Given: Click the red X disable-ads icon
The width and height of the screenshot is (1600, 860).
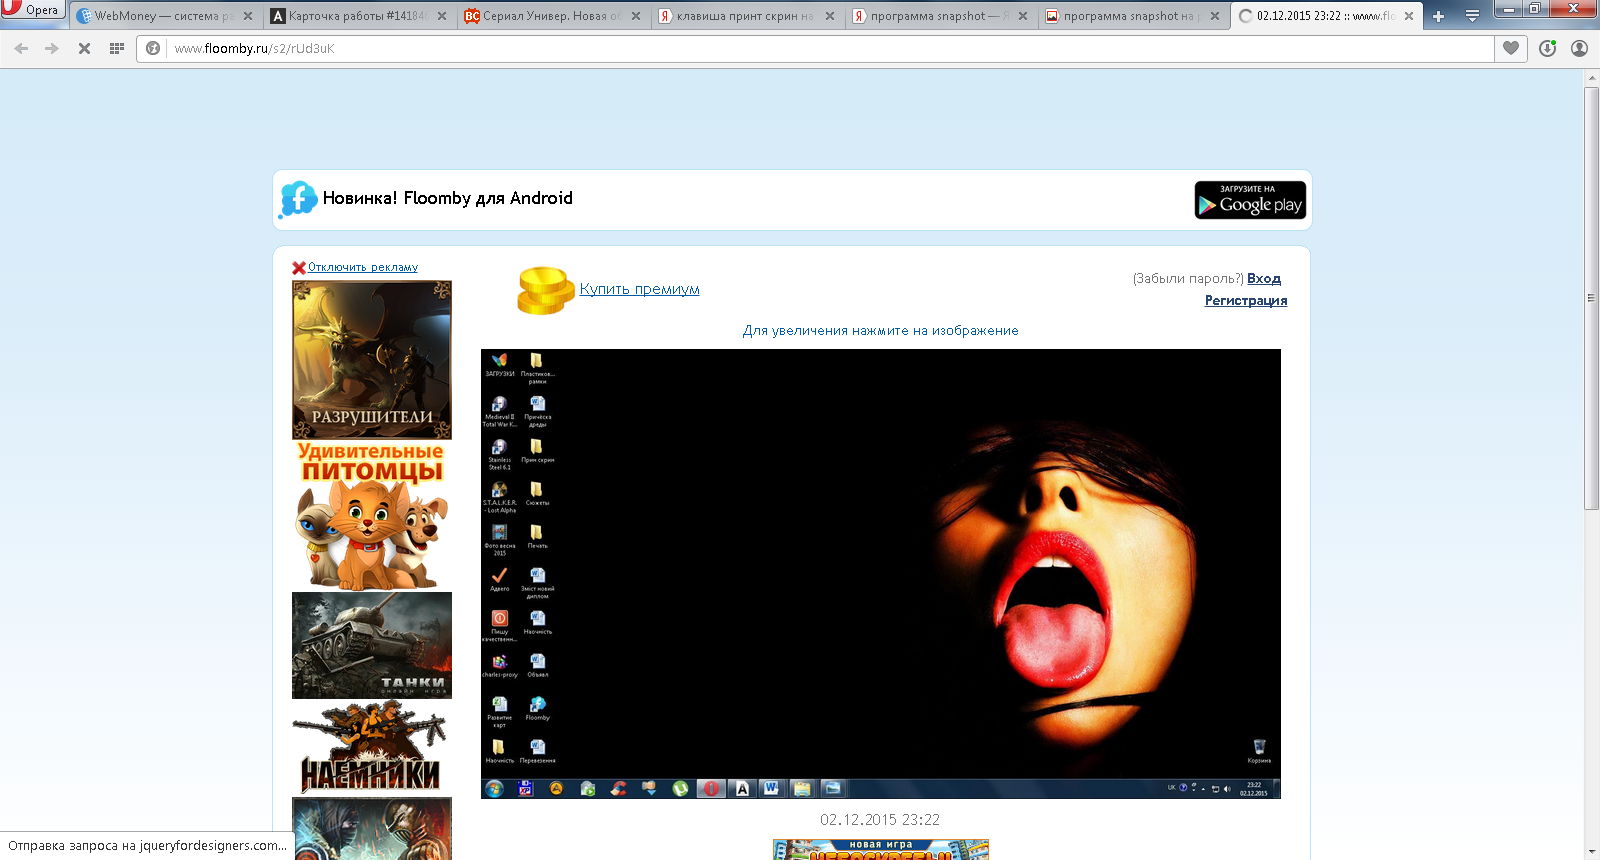Looking at the screenshot, I should tap(298, 268).
